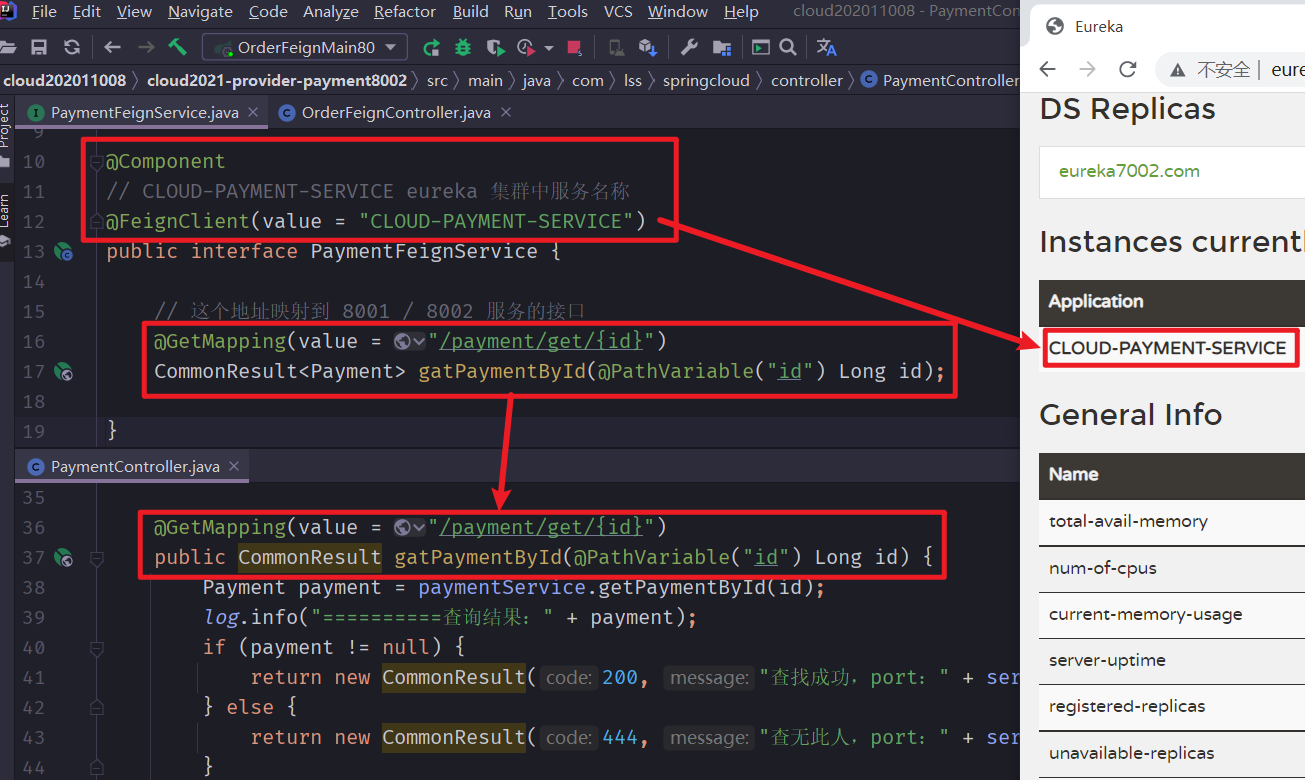Build the project with the green hammer
Viewport: 1305px width, 780px height.
[x=178, y=47]
